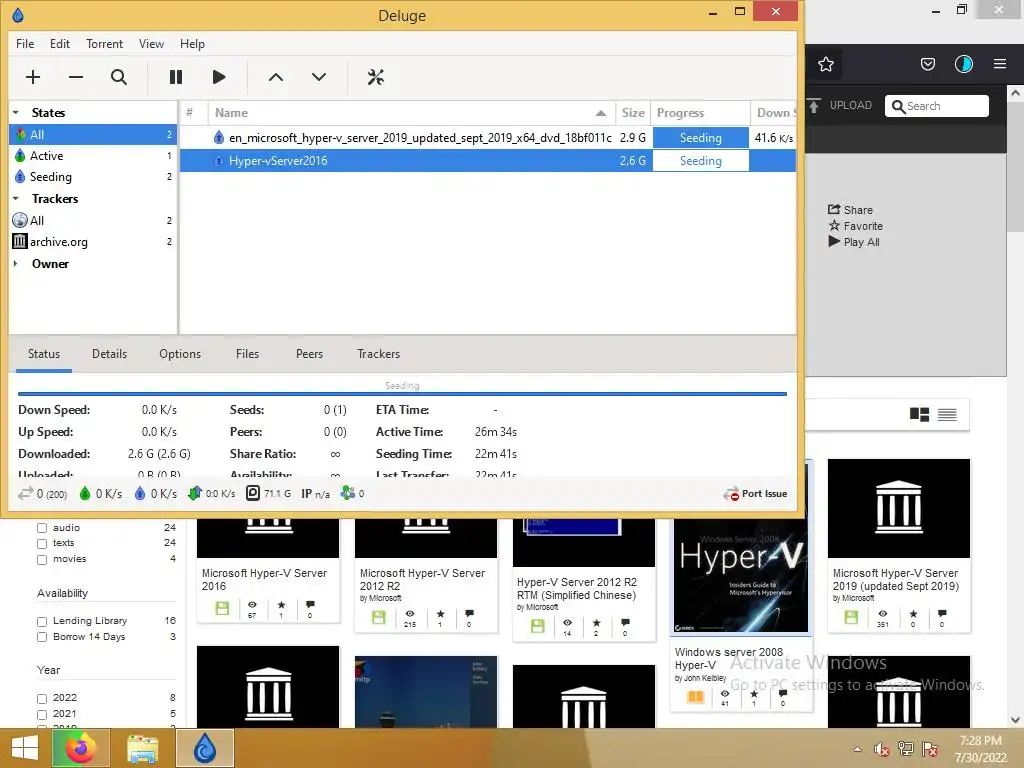Image resolution: width=1024 pixels, height=768 pixels.
Task: Select archive.org tracker filter
Action: tap(93, 242)
